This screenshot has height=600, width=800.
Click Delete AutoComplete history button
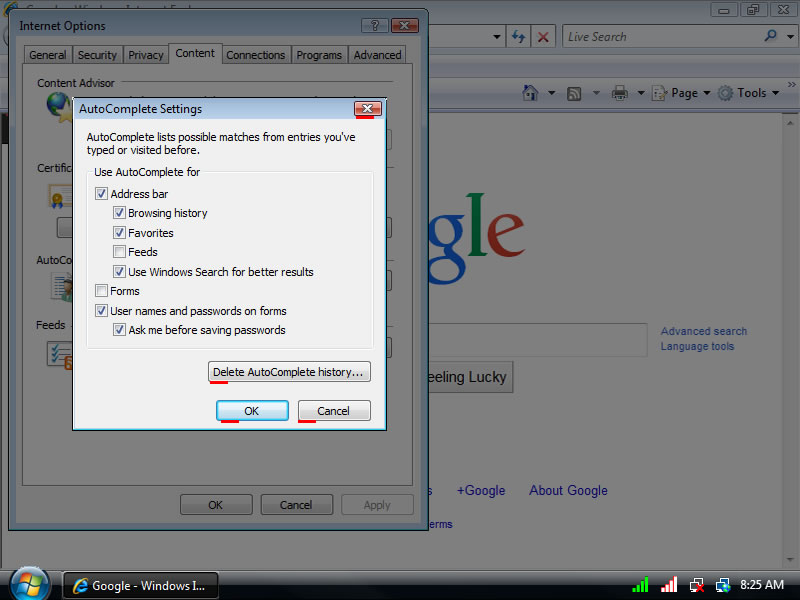pyautogui.click(x=289, y=372)
